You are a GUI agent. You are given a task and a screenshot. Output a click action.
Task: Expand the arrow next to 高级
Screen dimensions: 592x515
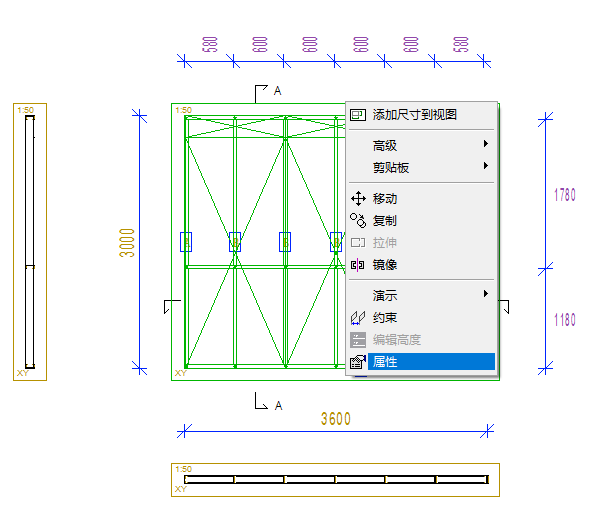click(486, 143)
